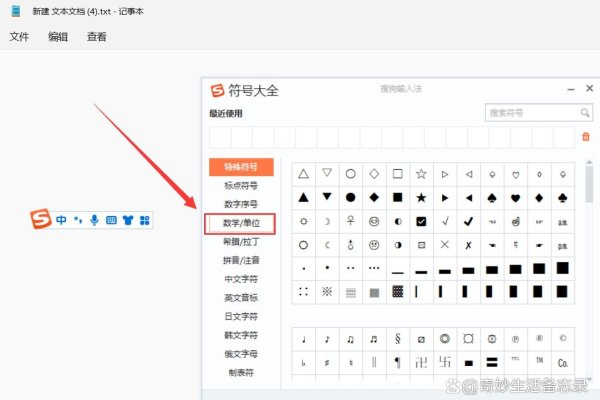Insert the quarter note ♩ symbol
Image resolution: width=600 pixels, height=400 pixels.
point(303,339)
